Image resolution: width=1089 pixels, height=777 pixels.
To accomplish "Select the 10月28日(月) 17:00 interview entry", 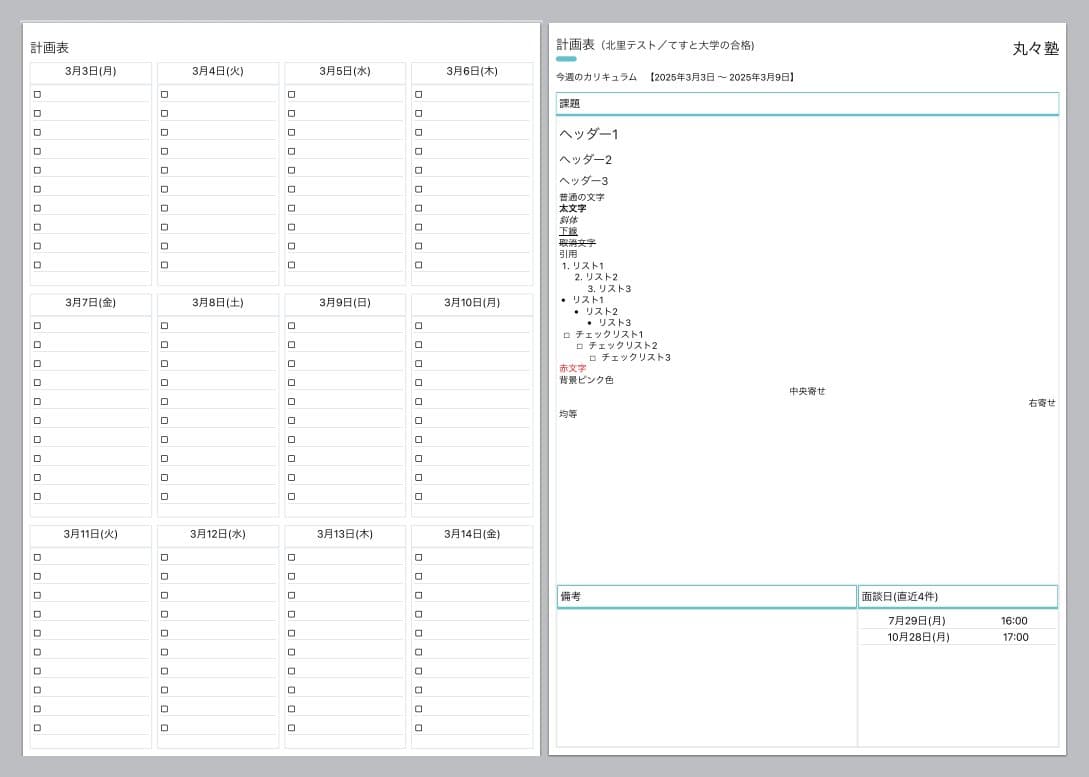I will pos(958,637).
